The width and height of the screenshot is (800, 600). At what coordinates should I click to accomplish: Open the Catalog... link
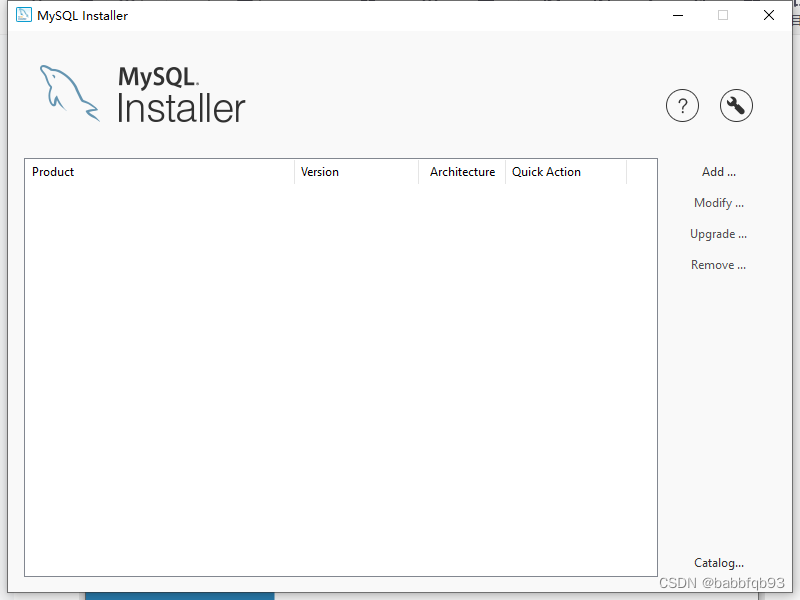click(x=718, y=563)
